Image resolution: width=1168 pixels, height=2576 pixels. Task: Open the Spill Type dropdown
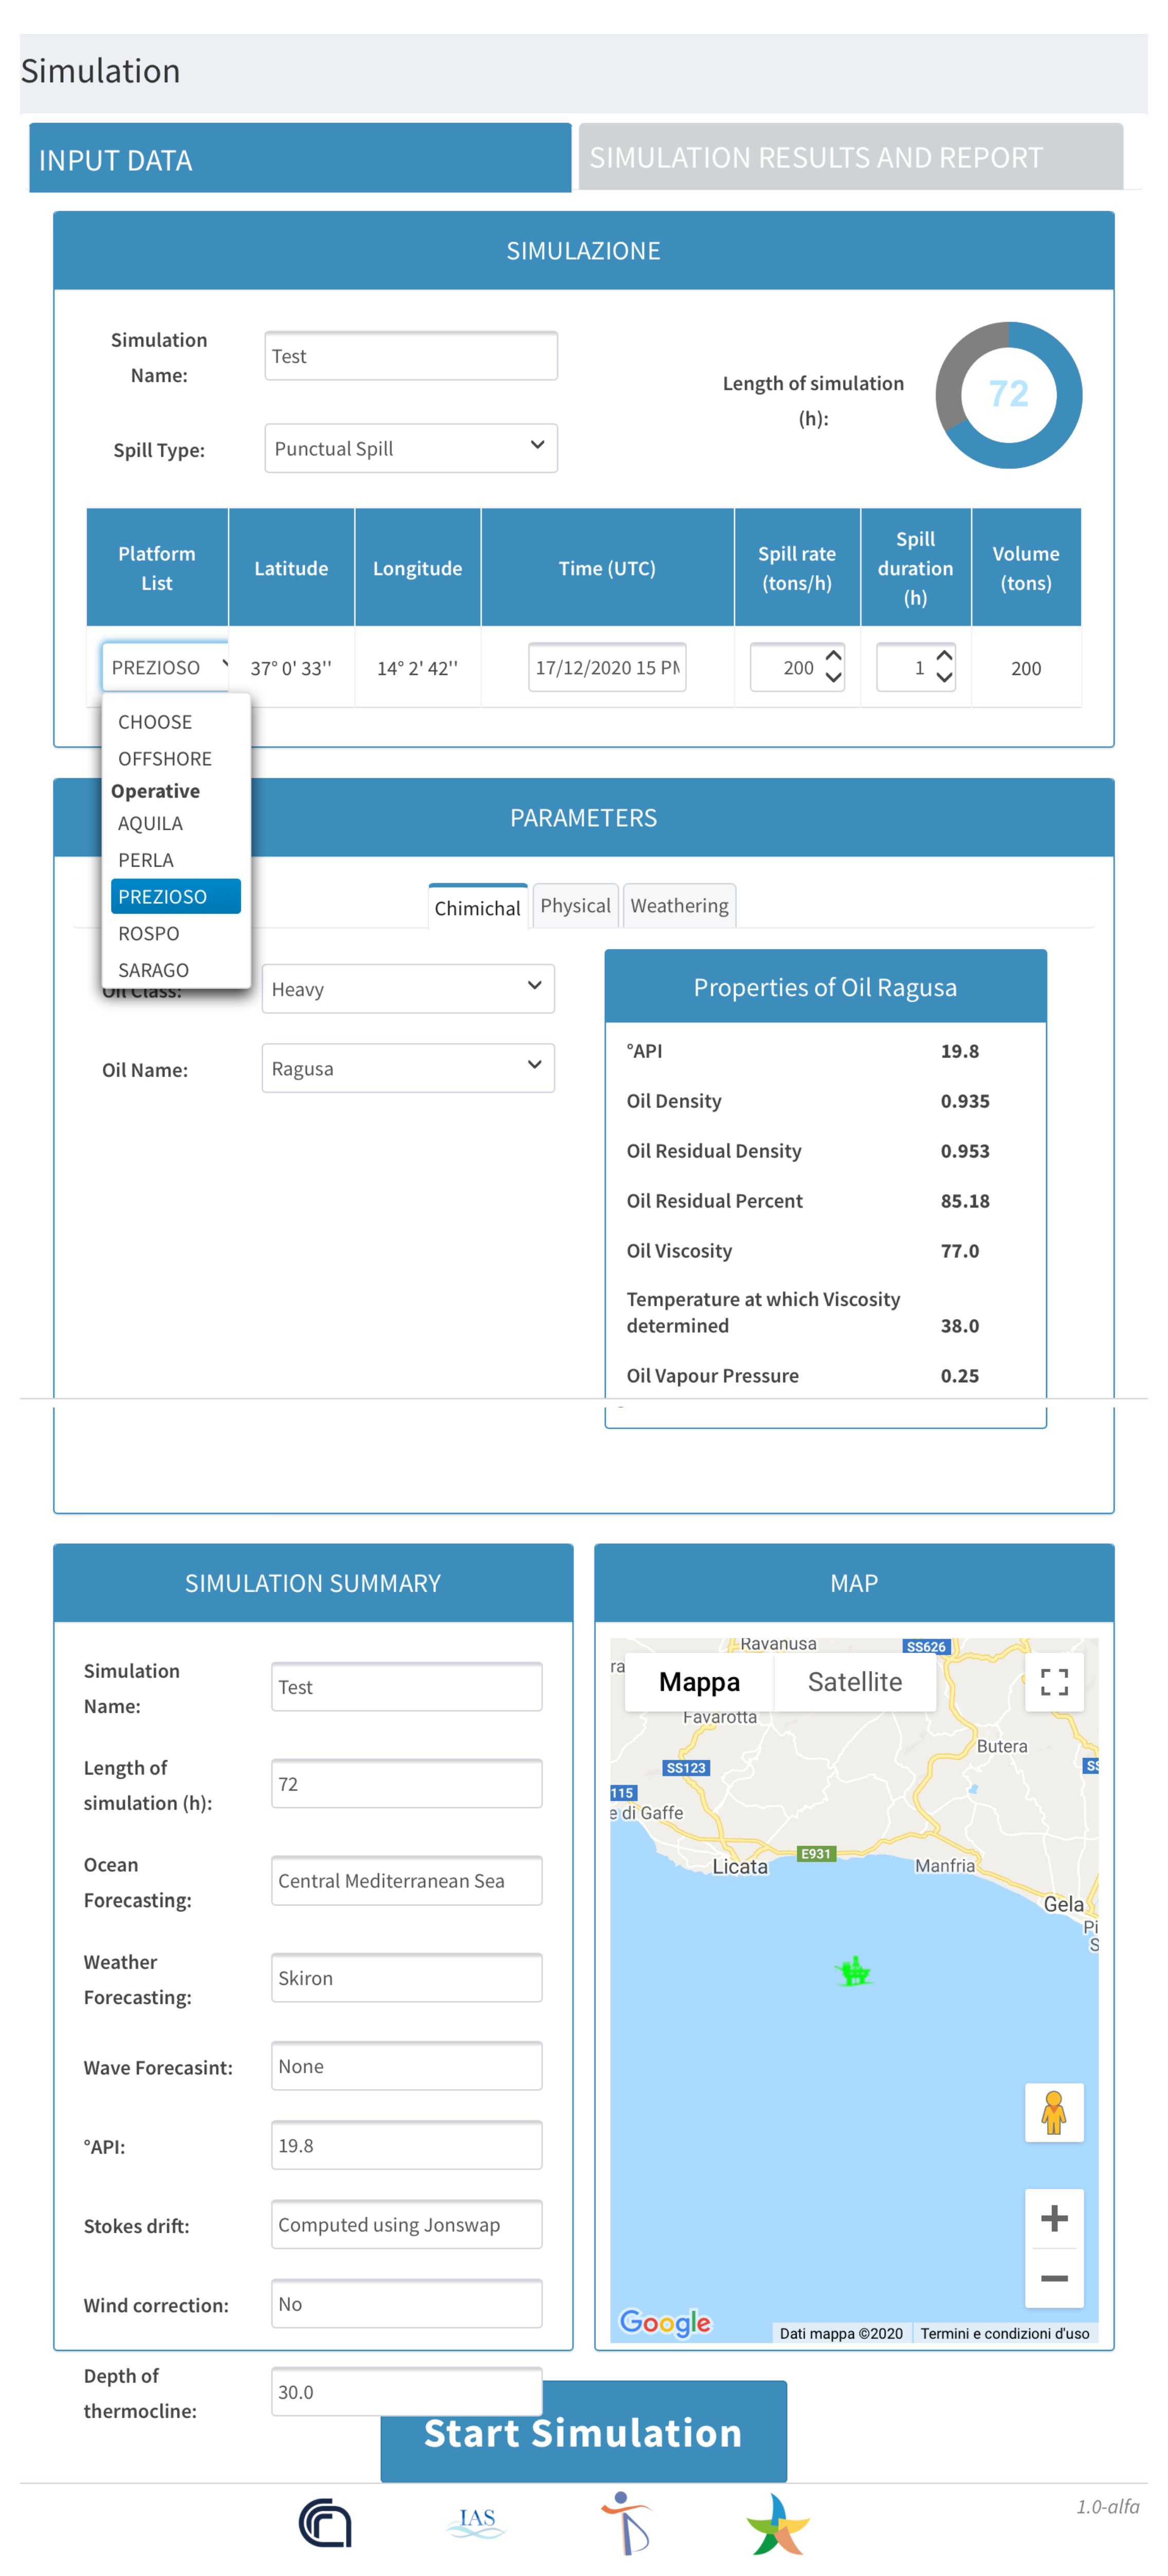pos(410,448)
